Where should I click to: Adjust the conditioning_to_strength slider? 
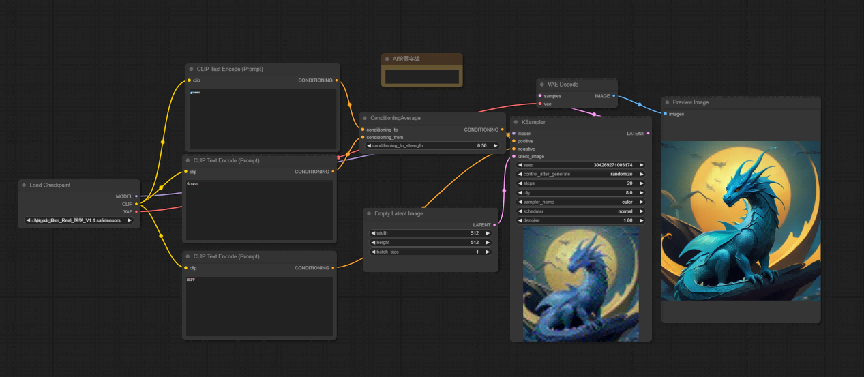(x=433, y=146)
